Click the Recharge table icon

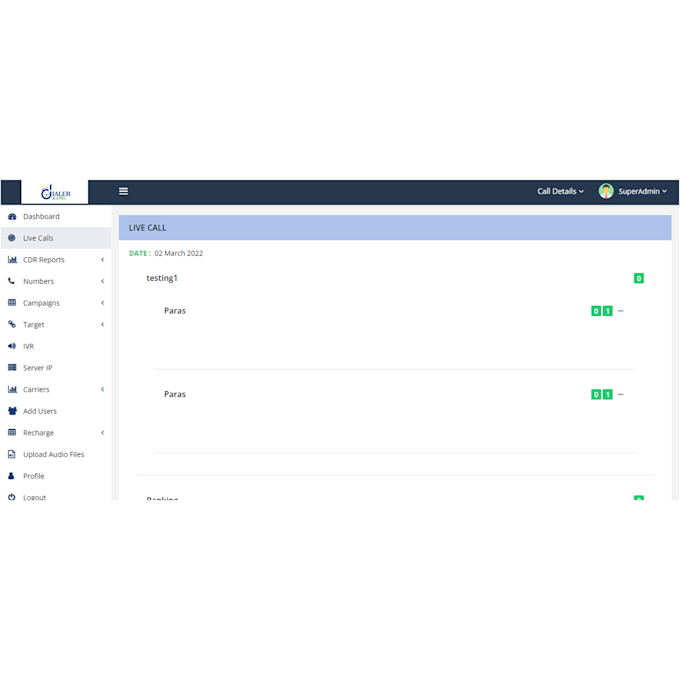click(x=12, y=432)
